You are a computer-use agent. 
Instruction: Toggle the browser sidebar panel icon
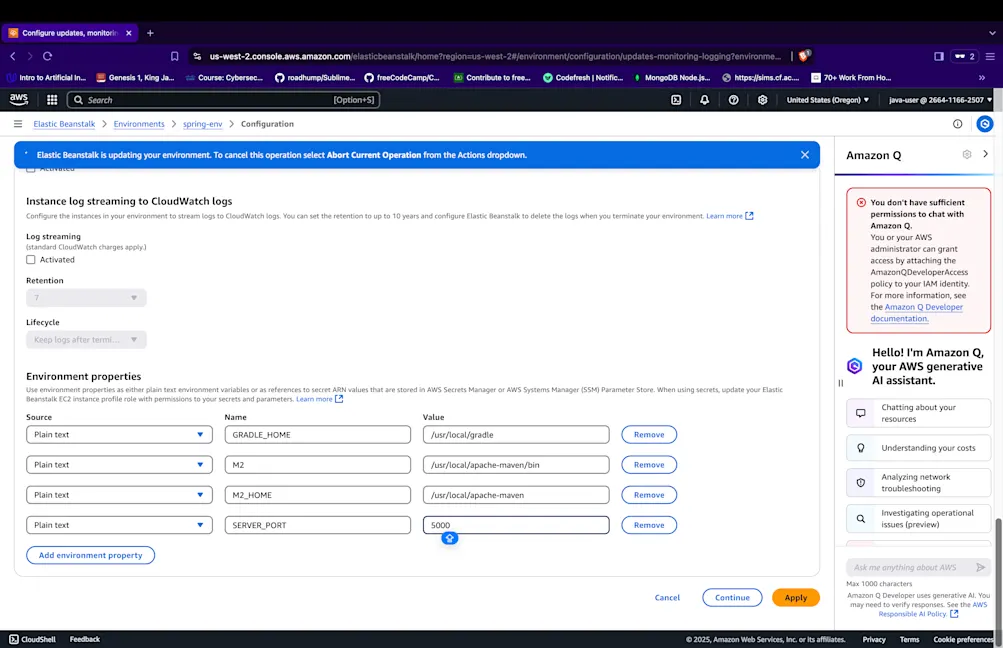(x=938, y=56)
